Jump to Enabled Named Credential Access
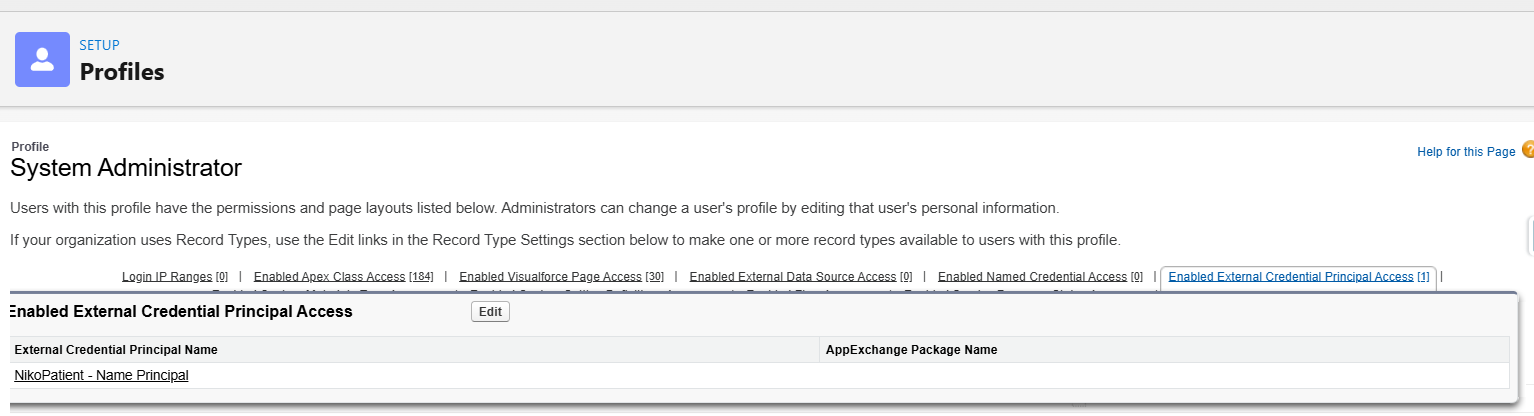Image resolution: width=1534 pixels, height=416 pixels. pyautogui.click(x=1040, y=277)
